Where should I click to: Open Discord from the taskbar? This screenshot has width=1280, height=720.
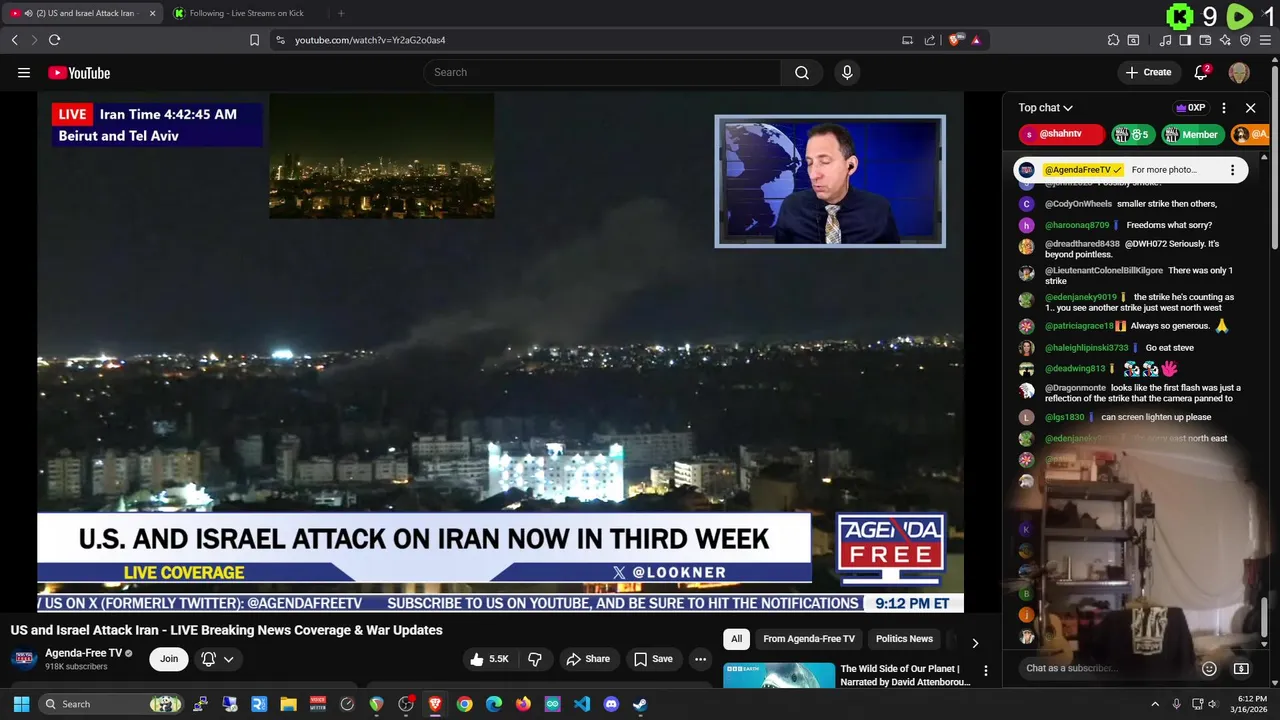pos(611,704)
